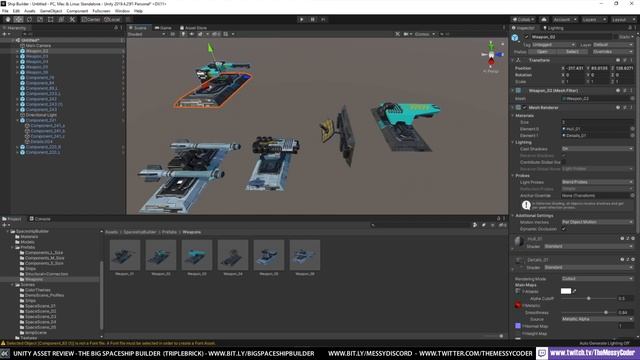
Task: Toggle pivot Center handle position button
Action: pyautogui.click(x=91, y=20)
